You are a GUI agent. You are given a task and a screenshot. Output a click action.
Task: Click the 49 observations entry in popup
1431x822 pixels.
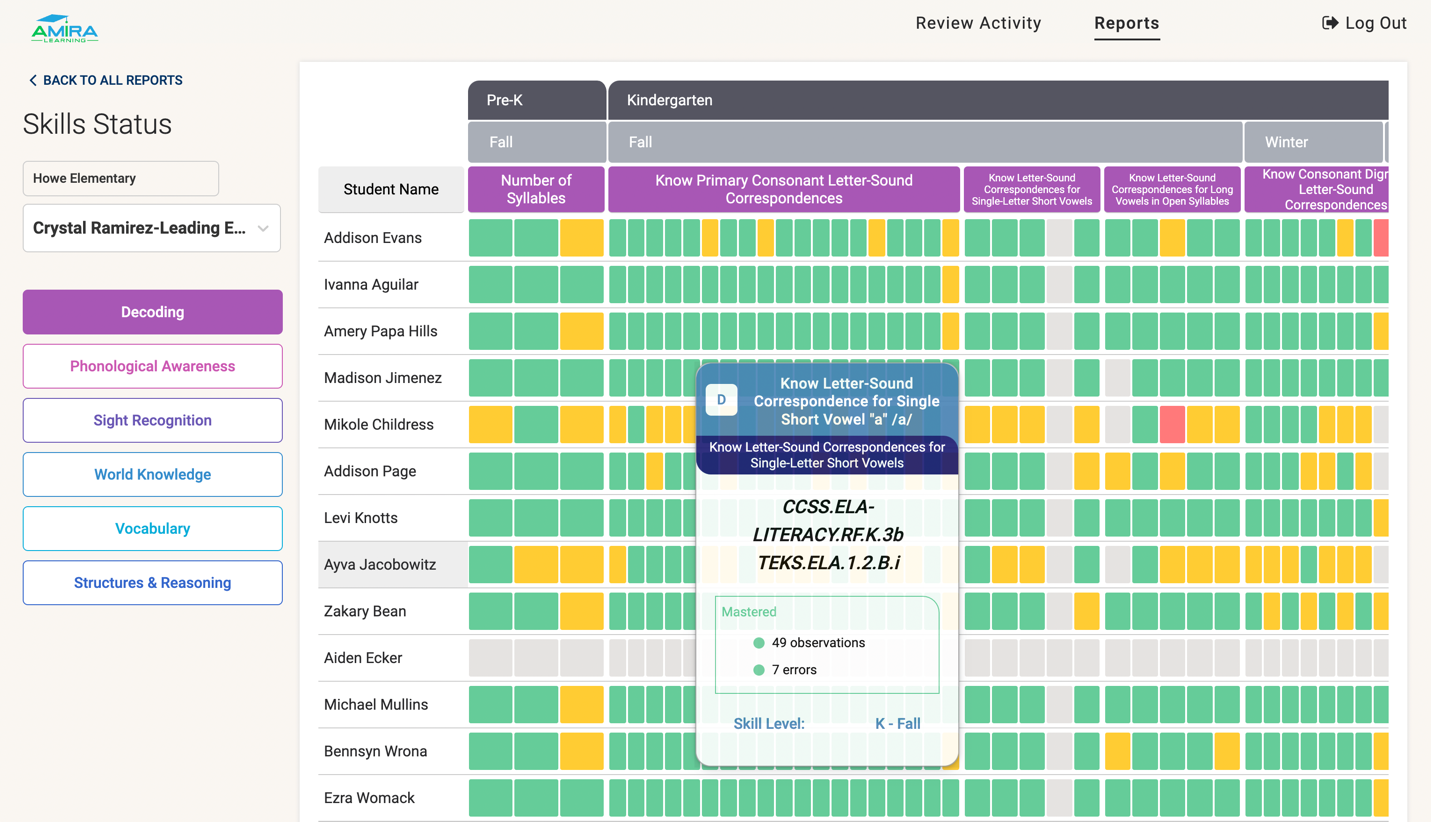809,643
